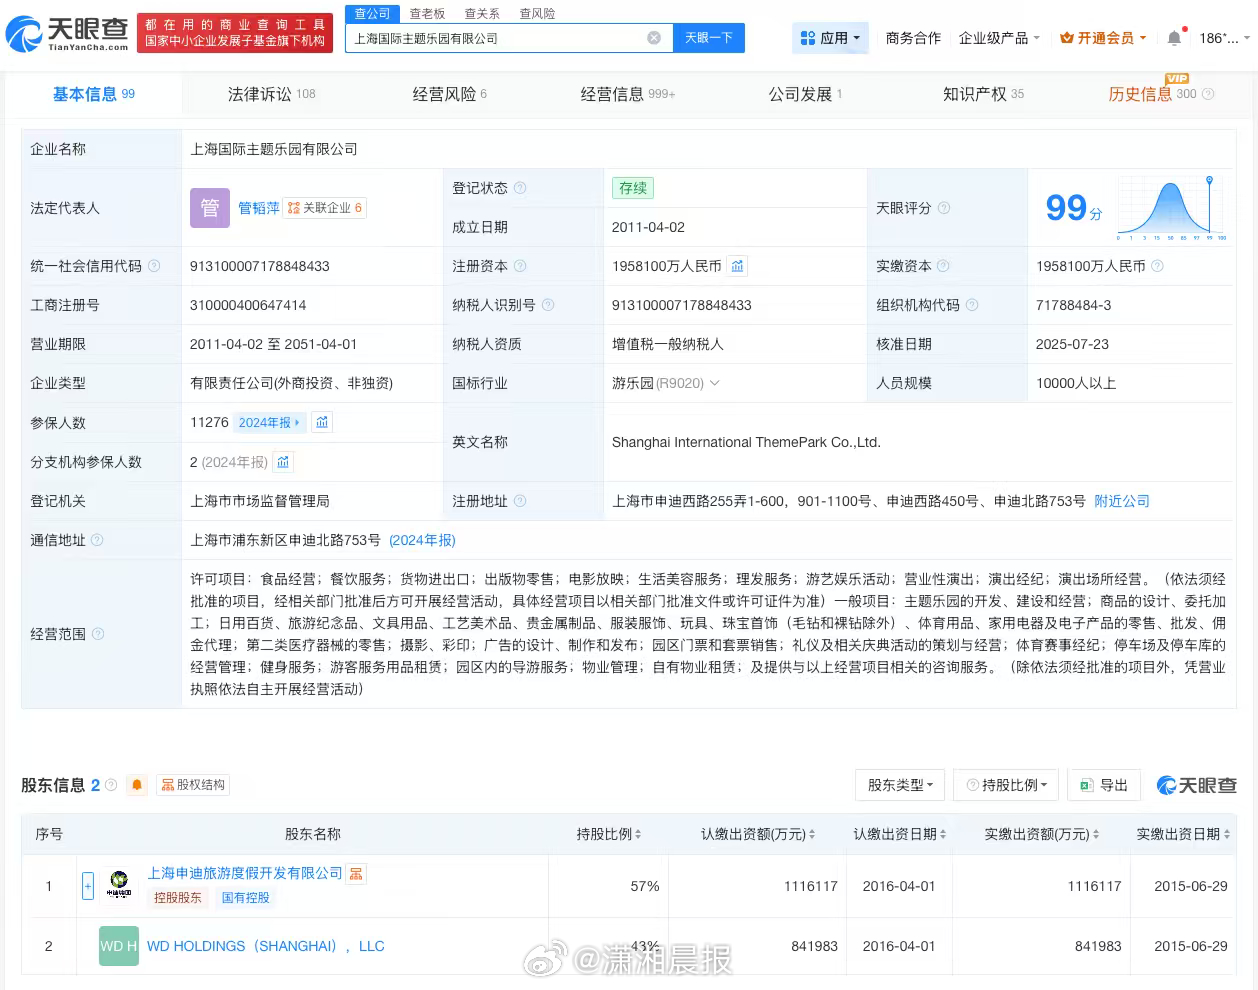The image size is (1258, 990).
Task: Click the 导出 export button
Action: pyautogui.click(x=1104, y=785)
